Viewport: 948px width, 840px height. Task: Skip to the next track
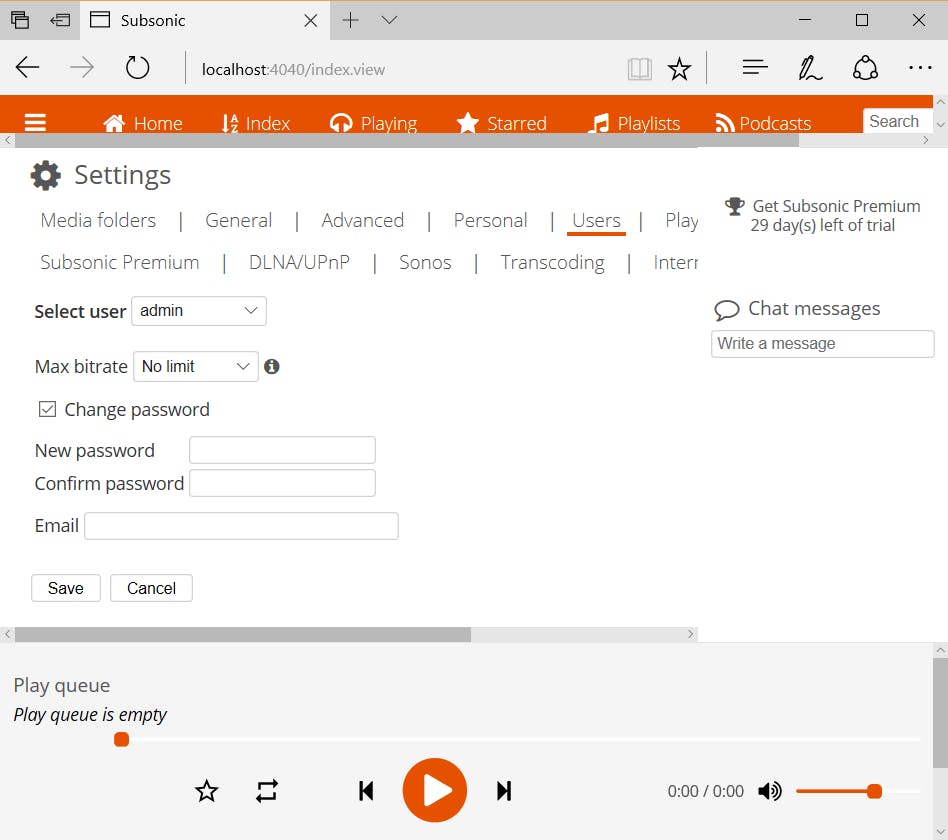[x=504, y=791]
